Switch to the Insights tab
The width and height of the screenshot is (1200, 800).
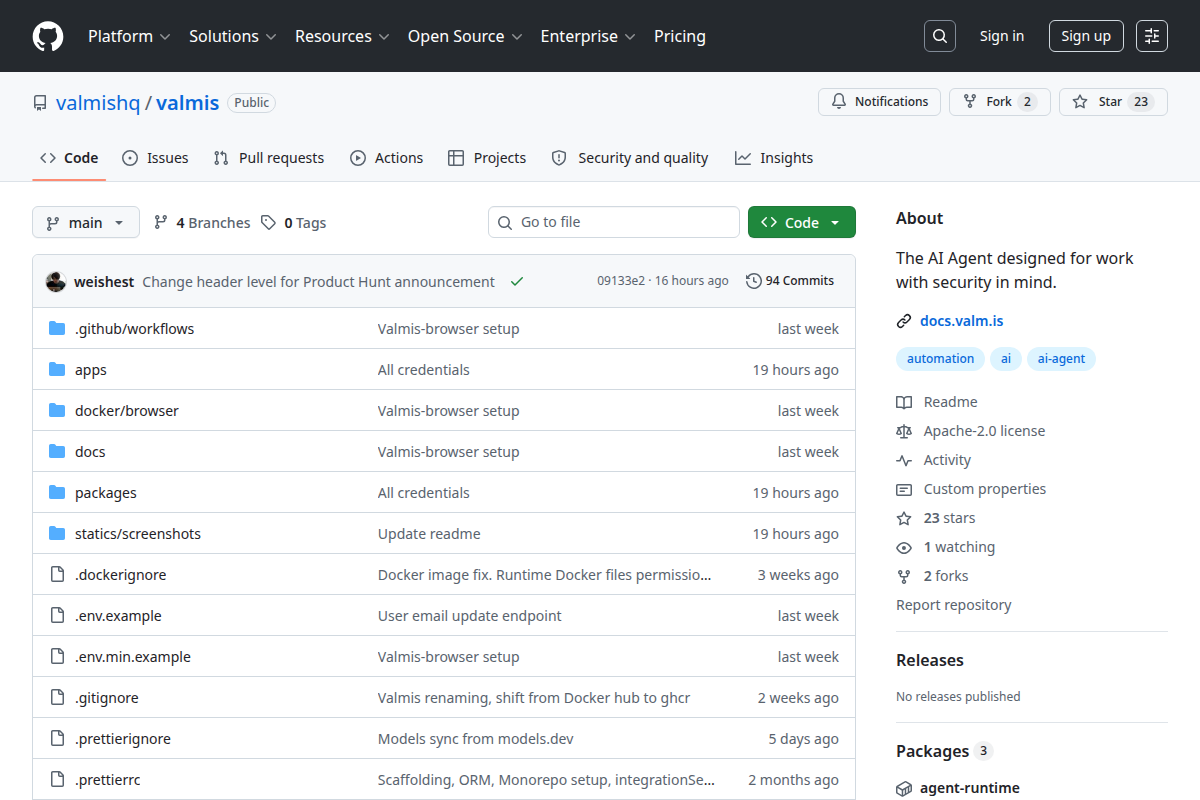(x=774, y=158)
